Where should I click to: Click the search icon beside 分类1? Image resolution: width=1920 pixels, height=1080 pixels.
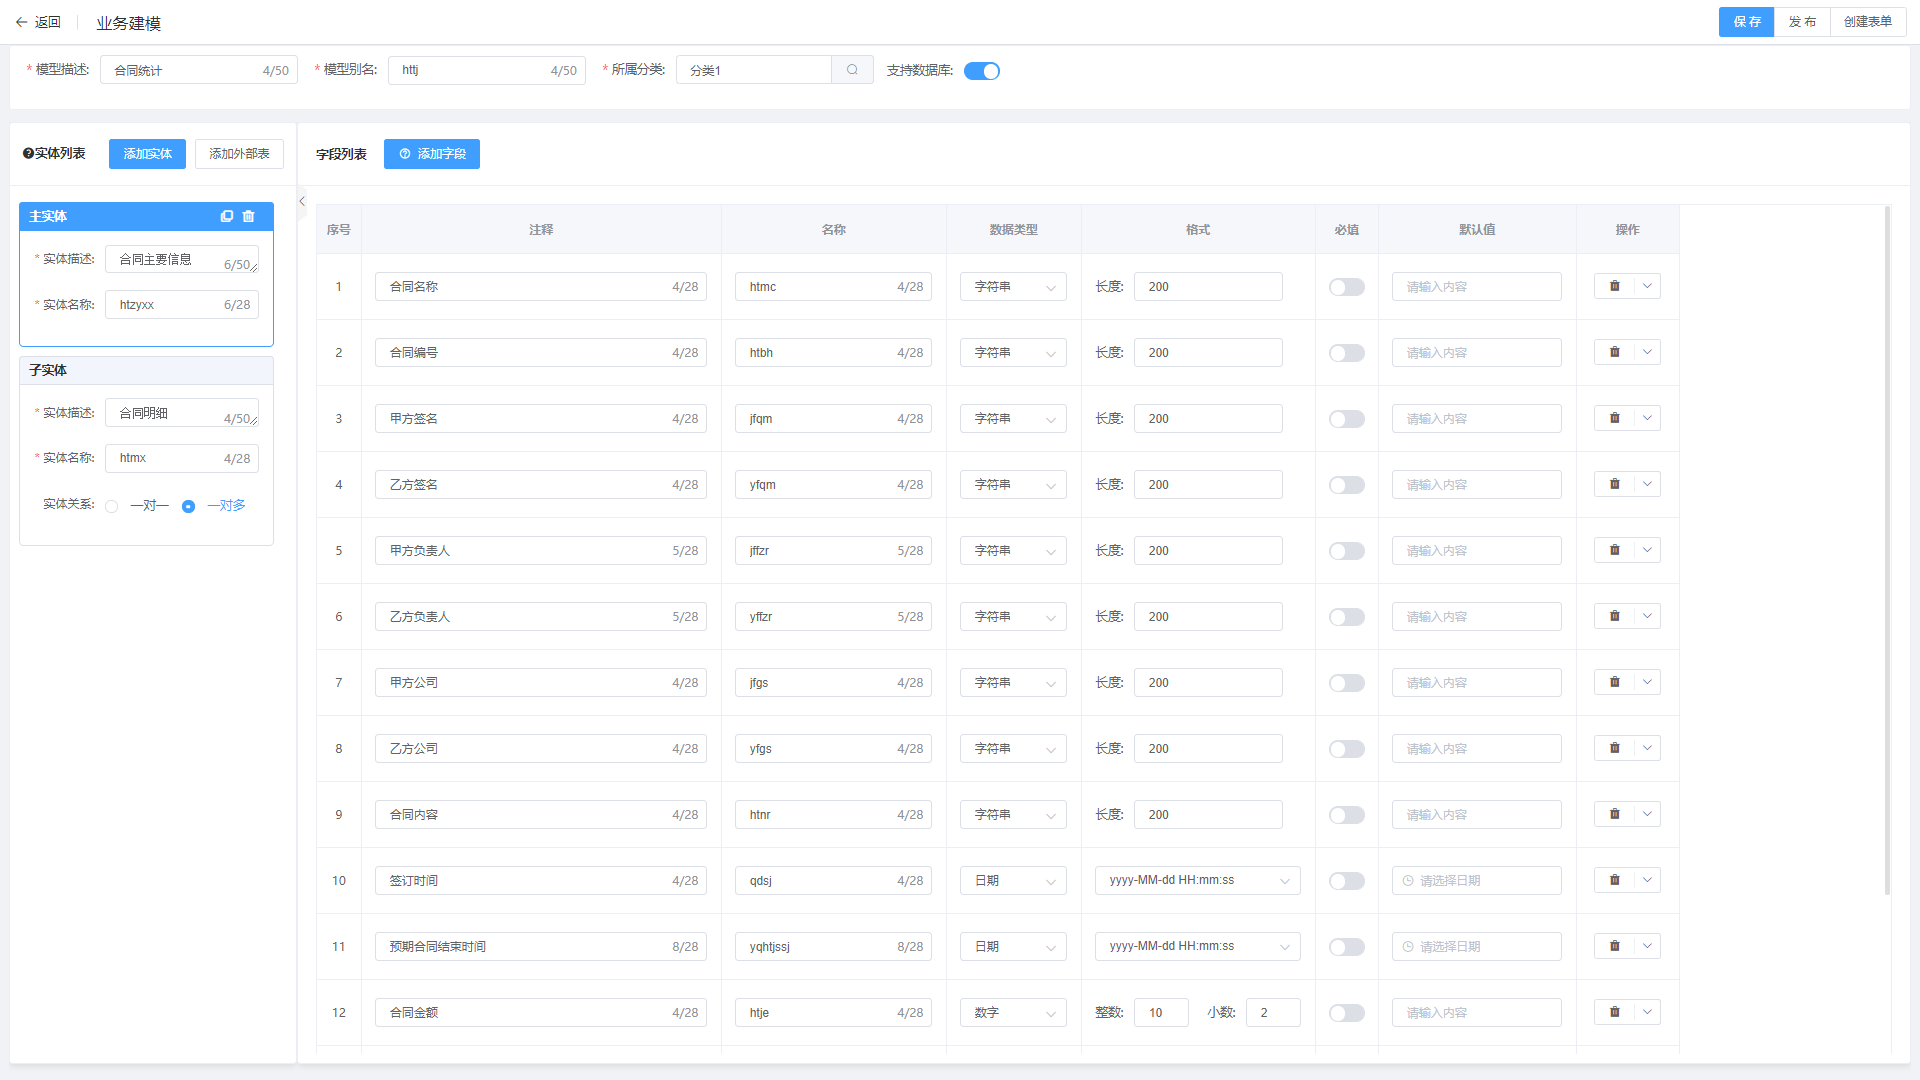(852, 70)
